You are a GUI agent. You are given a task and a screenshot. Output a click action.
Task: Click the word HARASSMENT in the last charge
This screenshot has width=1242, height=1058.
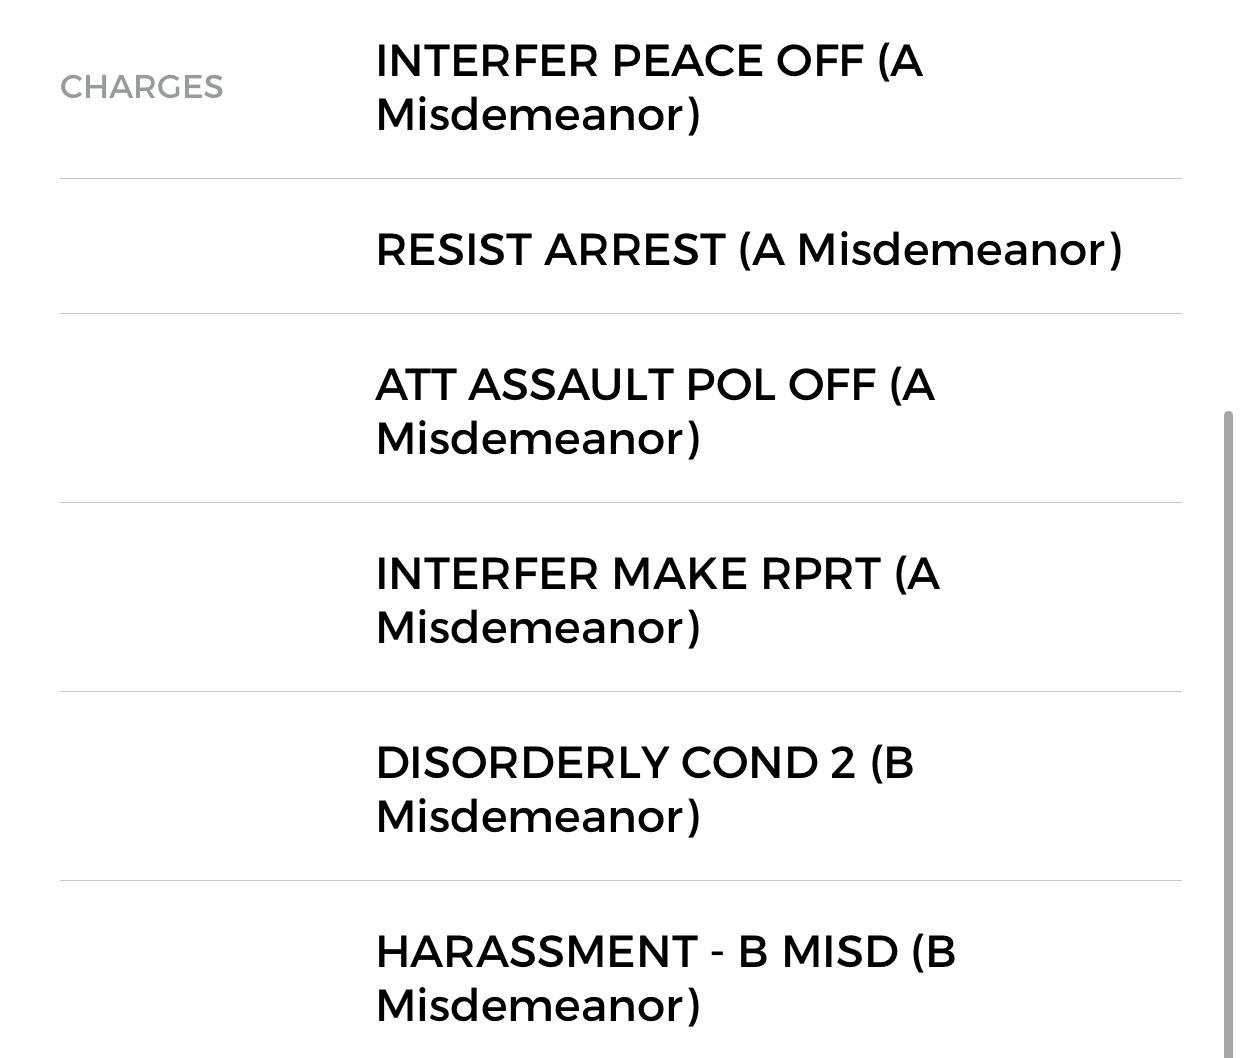(536, 953)
